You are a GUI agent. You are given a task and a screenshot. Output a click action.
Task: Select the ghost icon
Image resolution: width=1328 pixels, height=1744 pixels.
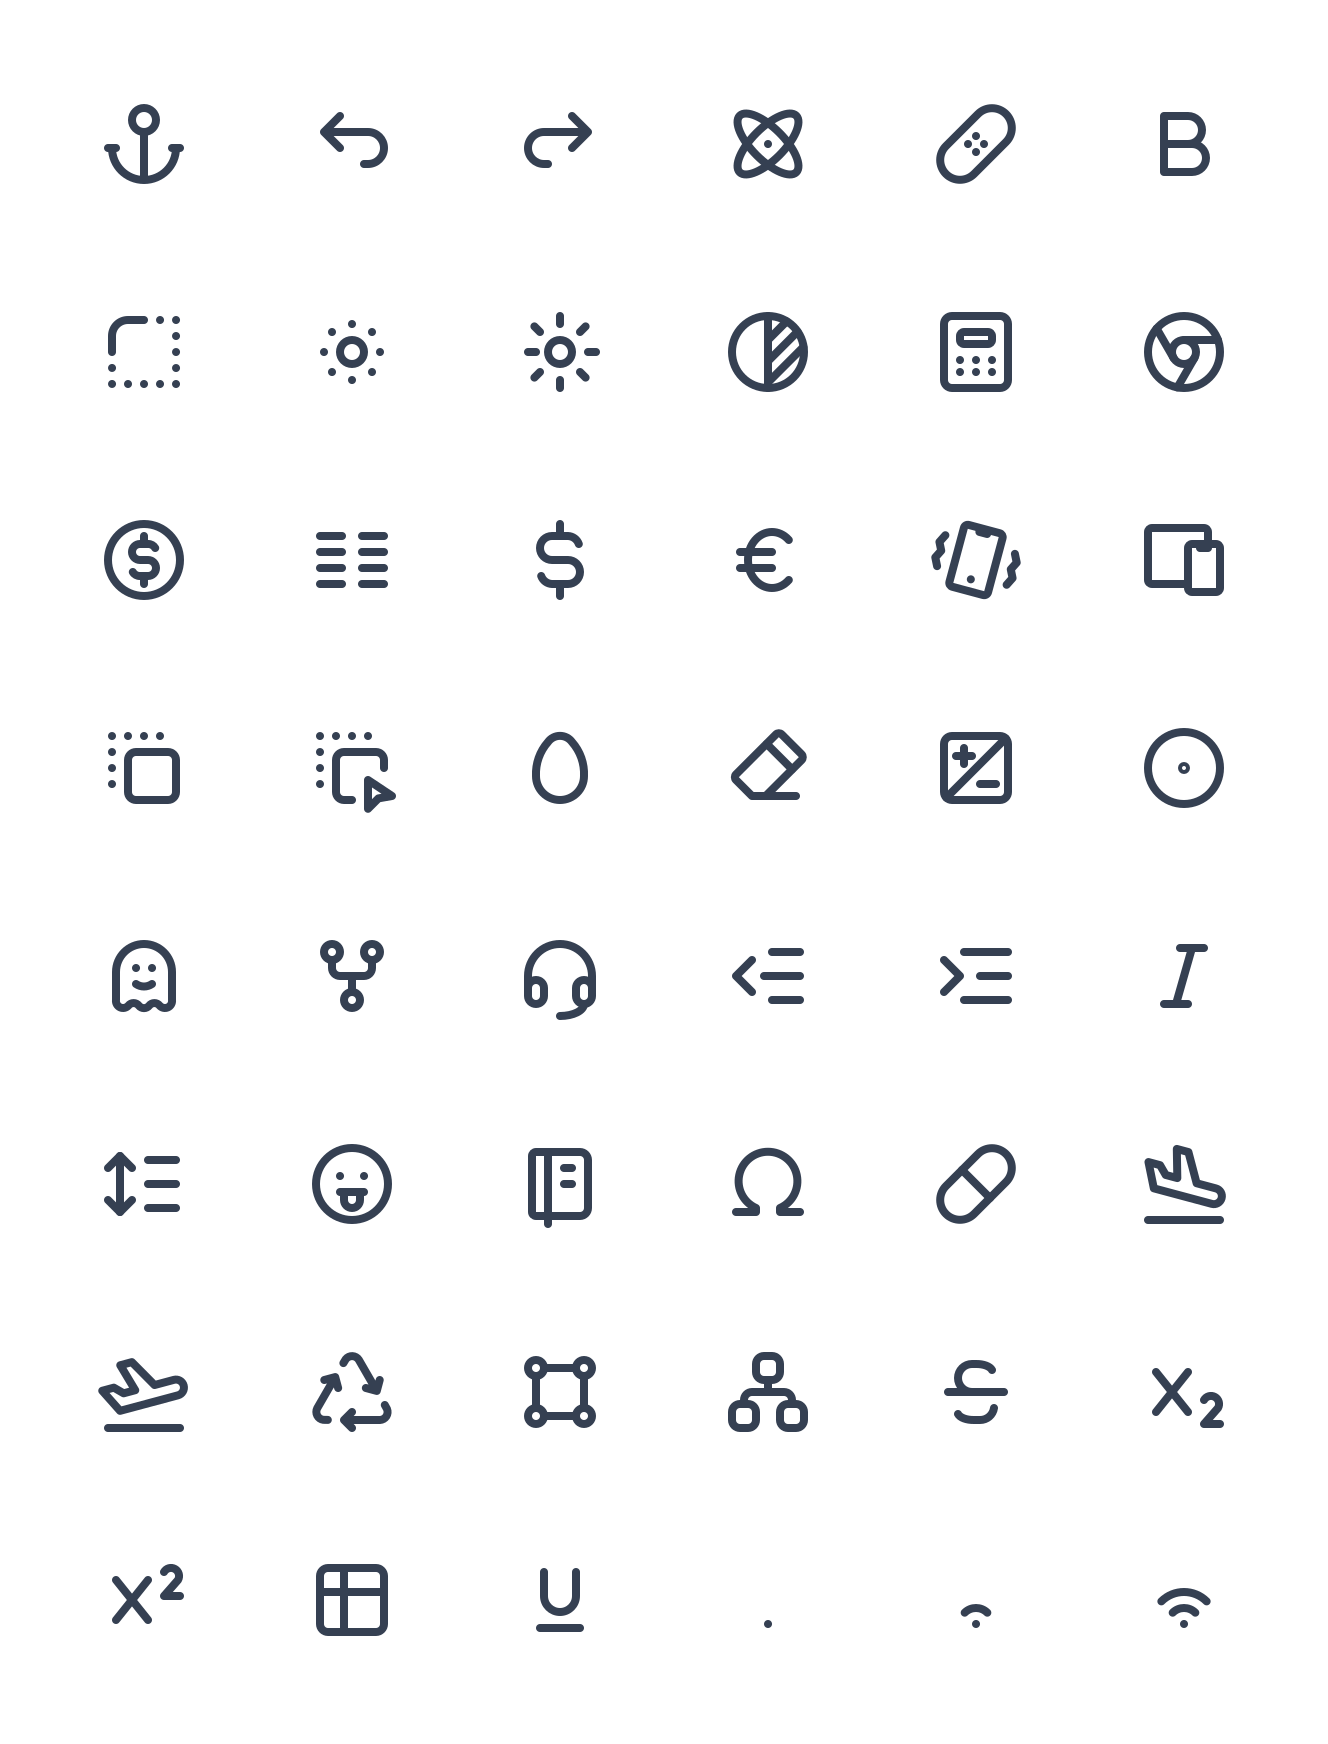tap(144, 976)
